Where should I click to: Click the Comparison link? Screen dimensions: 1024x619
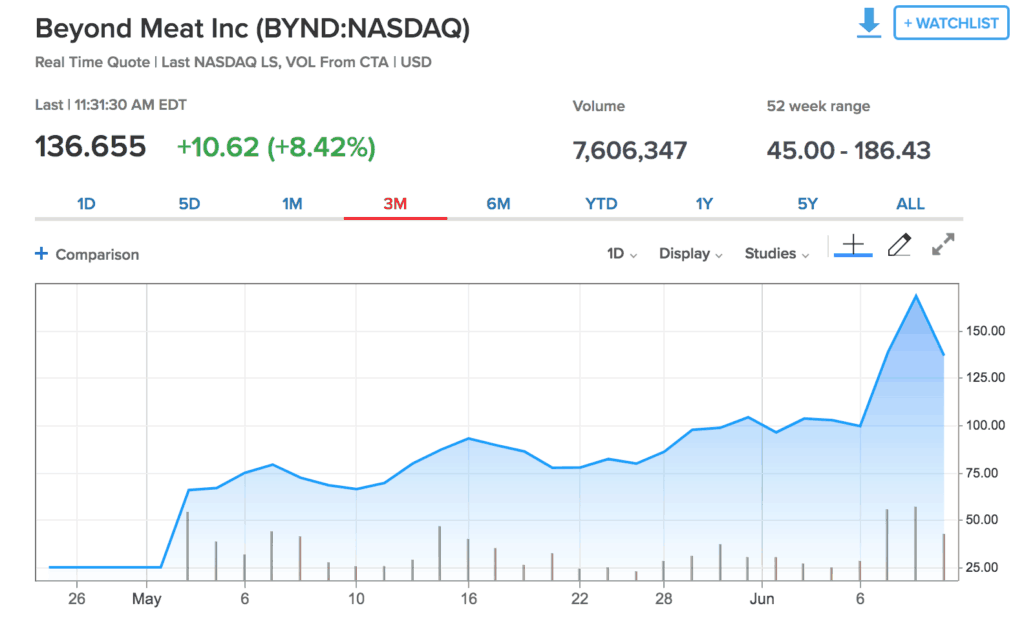point(97,255)
